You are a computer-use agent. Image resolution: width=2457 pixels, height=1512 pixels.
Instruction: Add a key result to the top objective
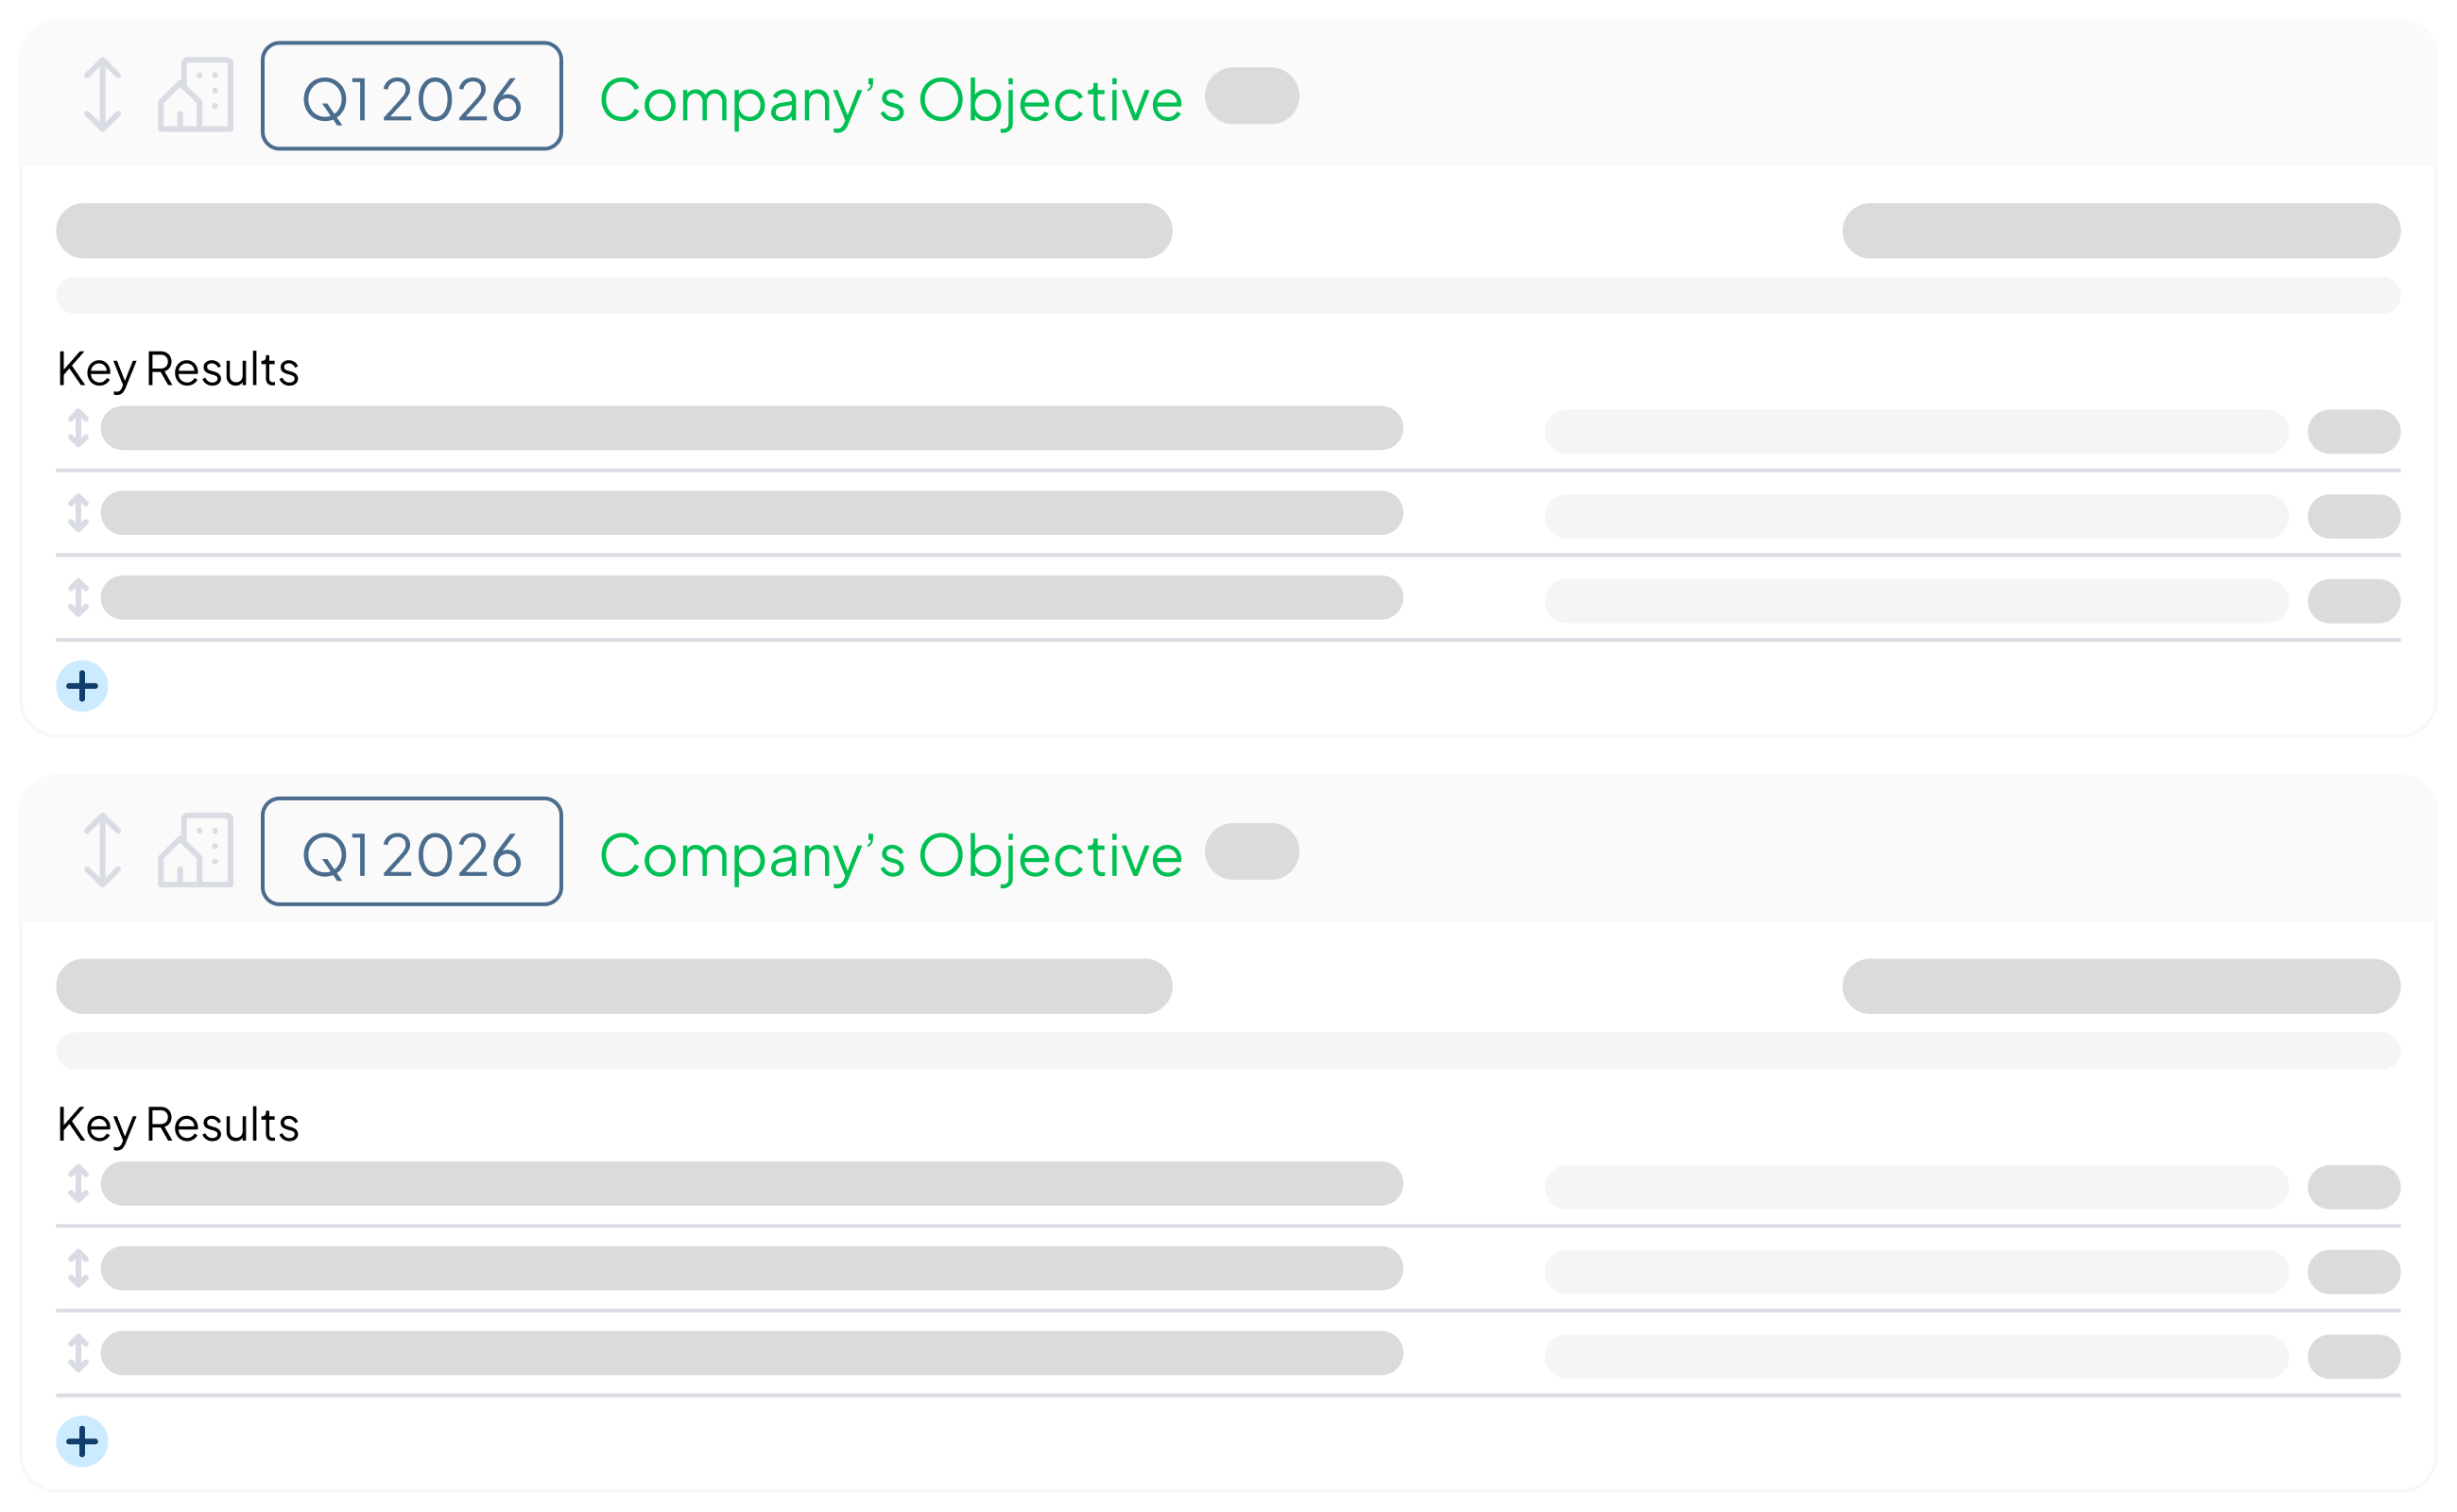tap(82, 686)
